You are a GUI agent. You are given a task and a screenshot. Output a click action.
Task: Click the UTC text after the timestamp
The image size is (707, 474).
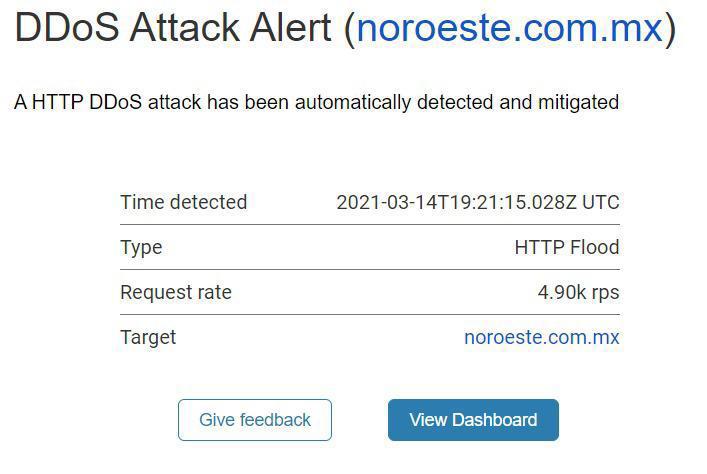pos(601,202)
